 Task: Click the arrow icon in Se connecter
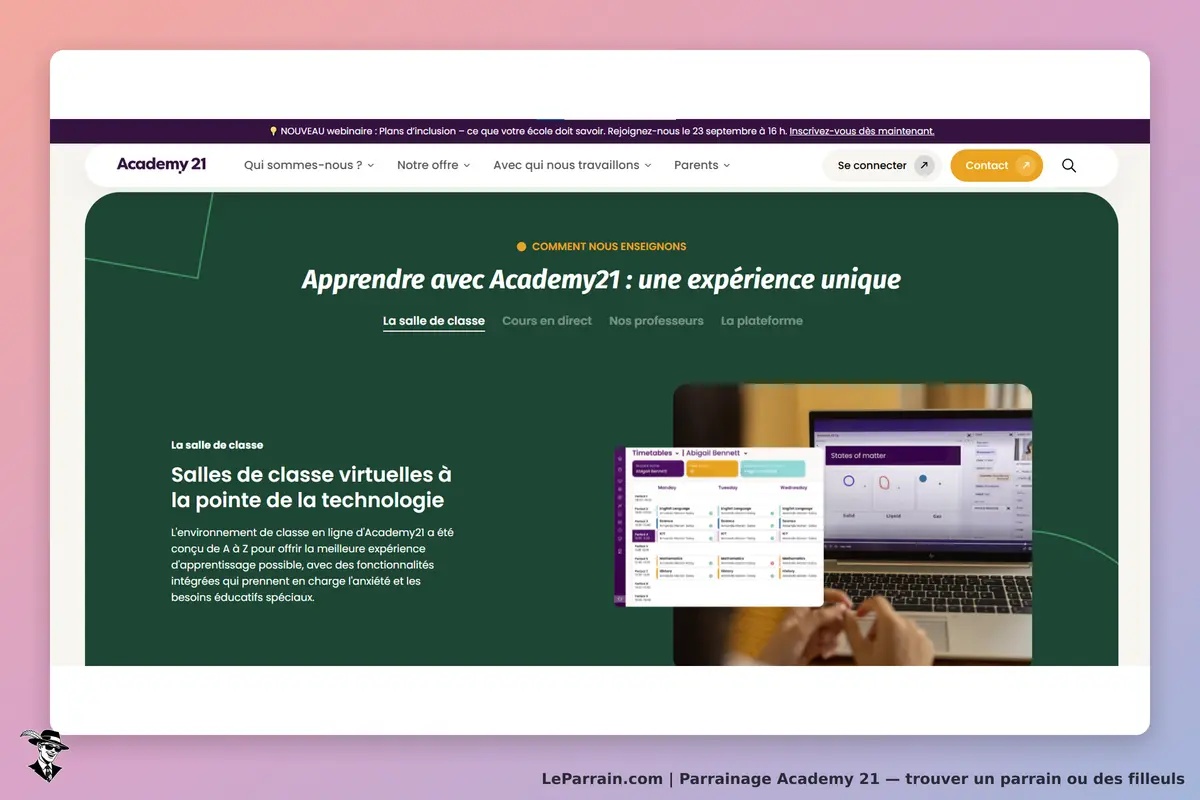pos(924,166)
